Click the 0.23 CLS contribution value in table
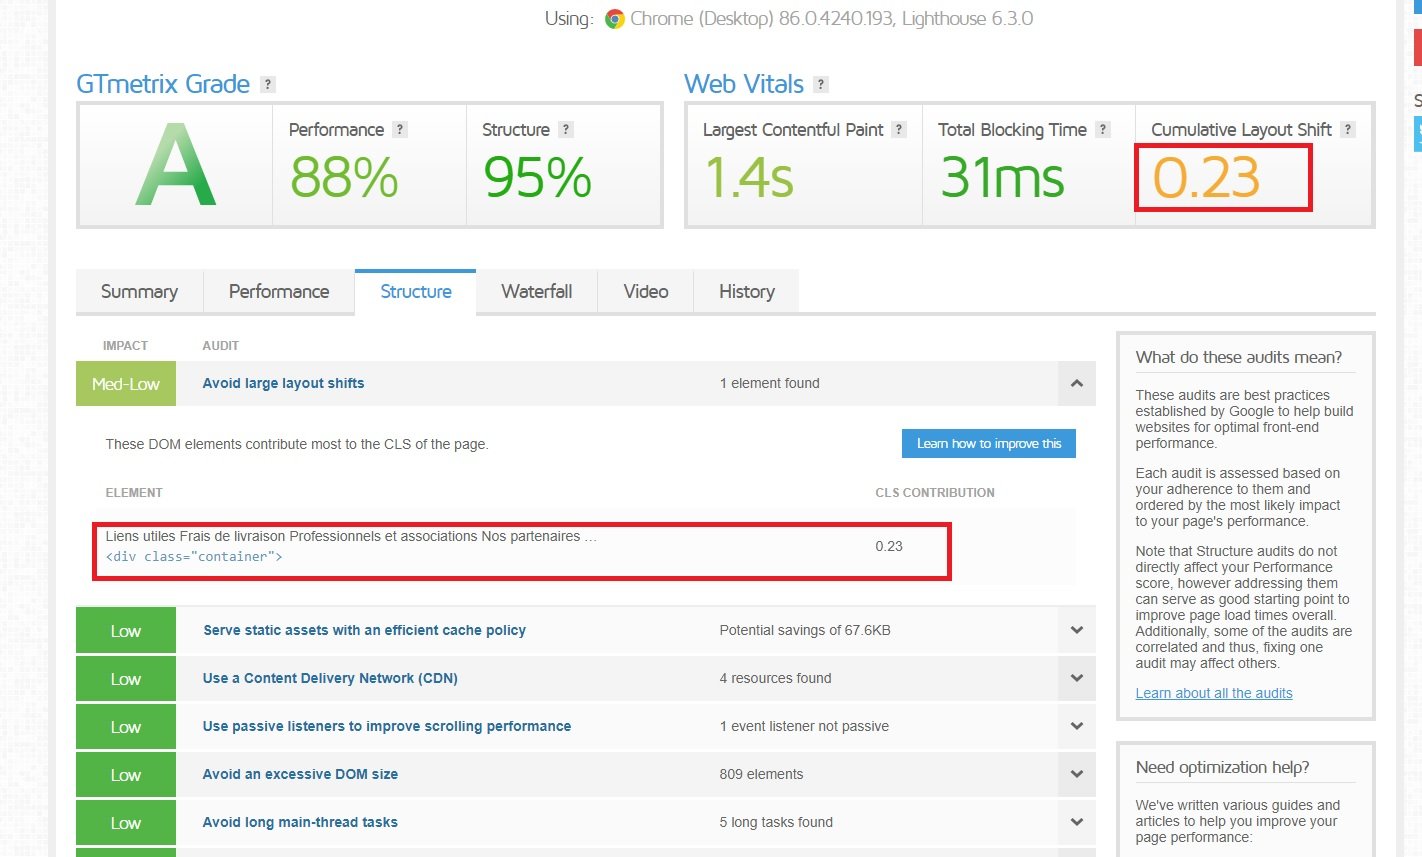The height and width of the screenshot is (857, 1422). click(x=889, y=546)
